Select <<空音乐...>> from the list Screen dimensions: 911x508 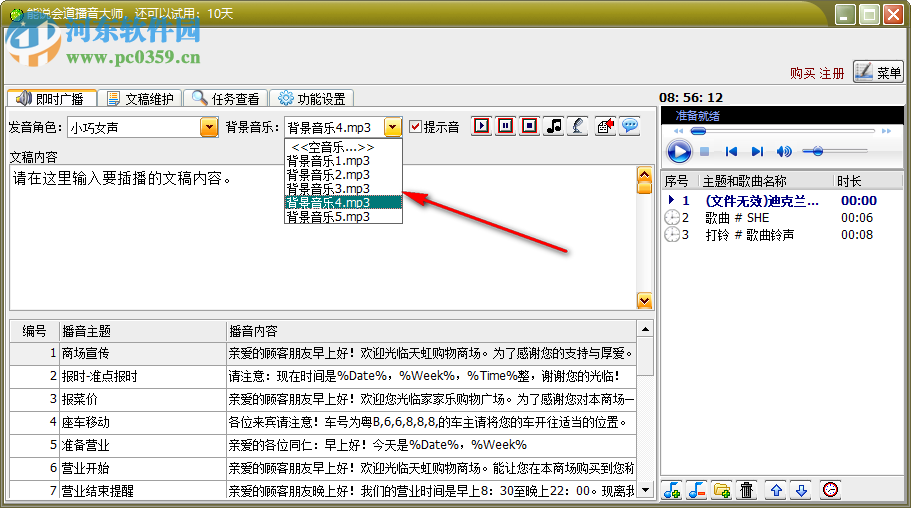343,147
